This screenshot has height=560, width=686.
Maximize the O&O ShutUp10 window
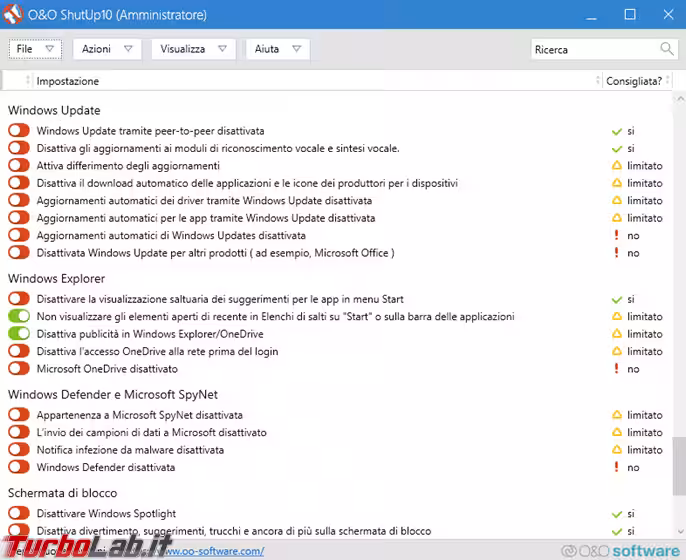tap(630, 14)
